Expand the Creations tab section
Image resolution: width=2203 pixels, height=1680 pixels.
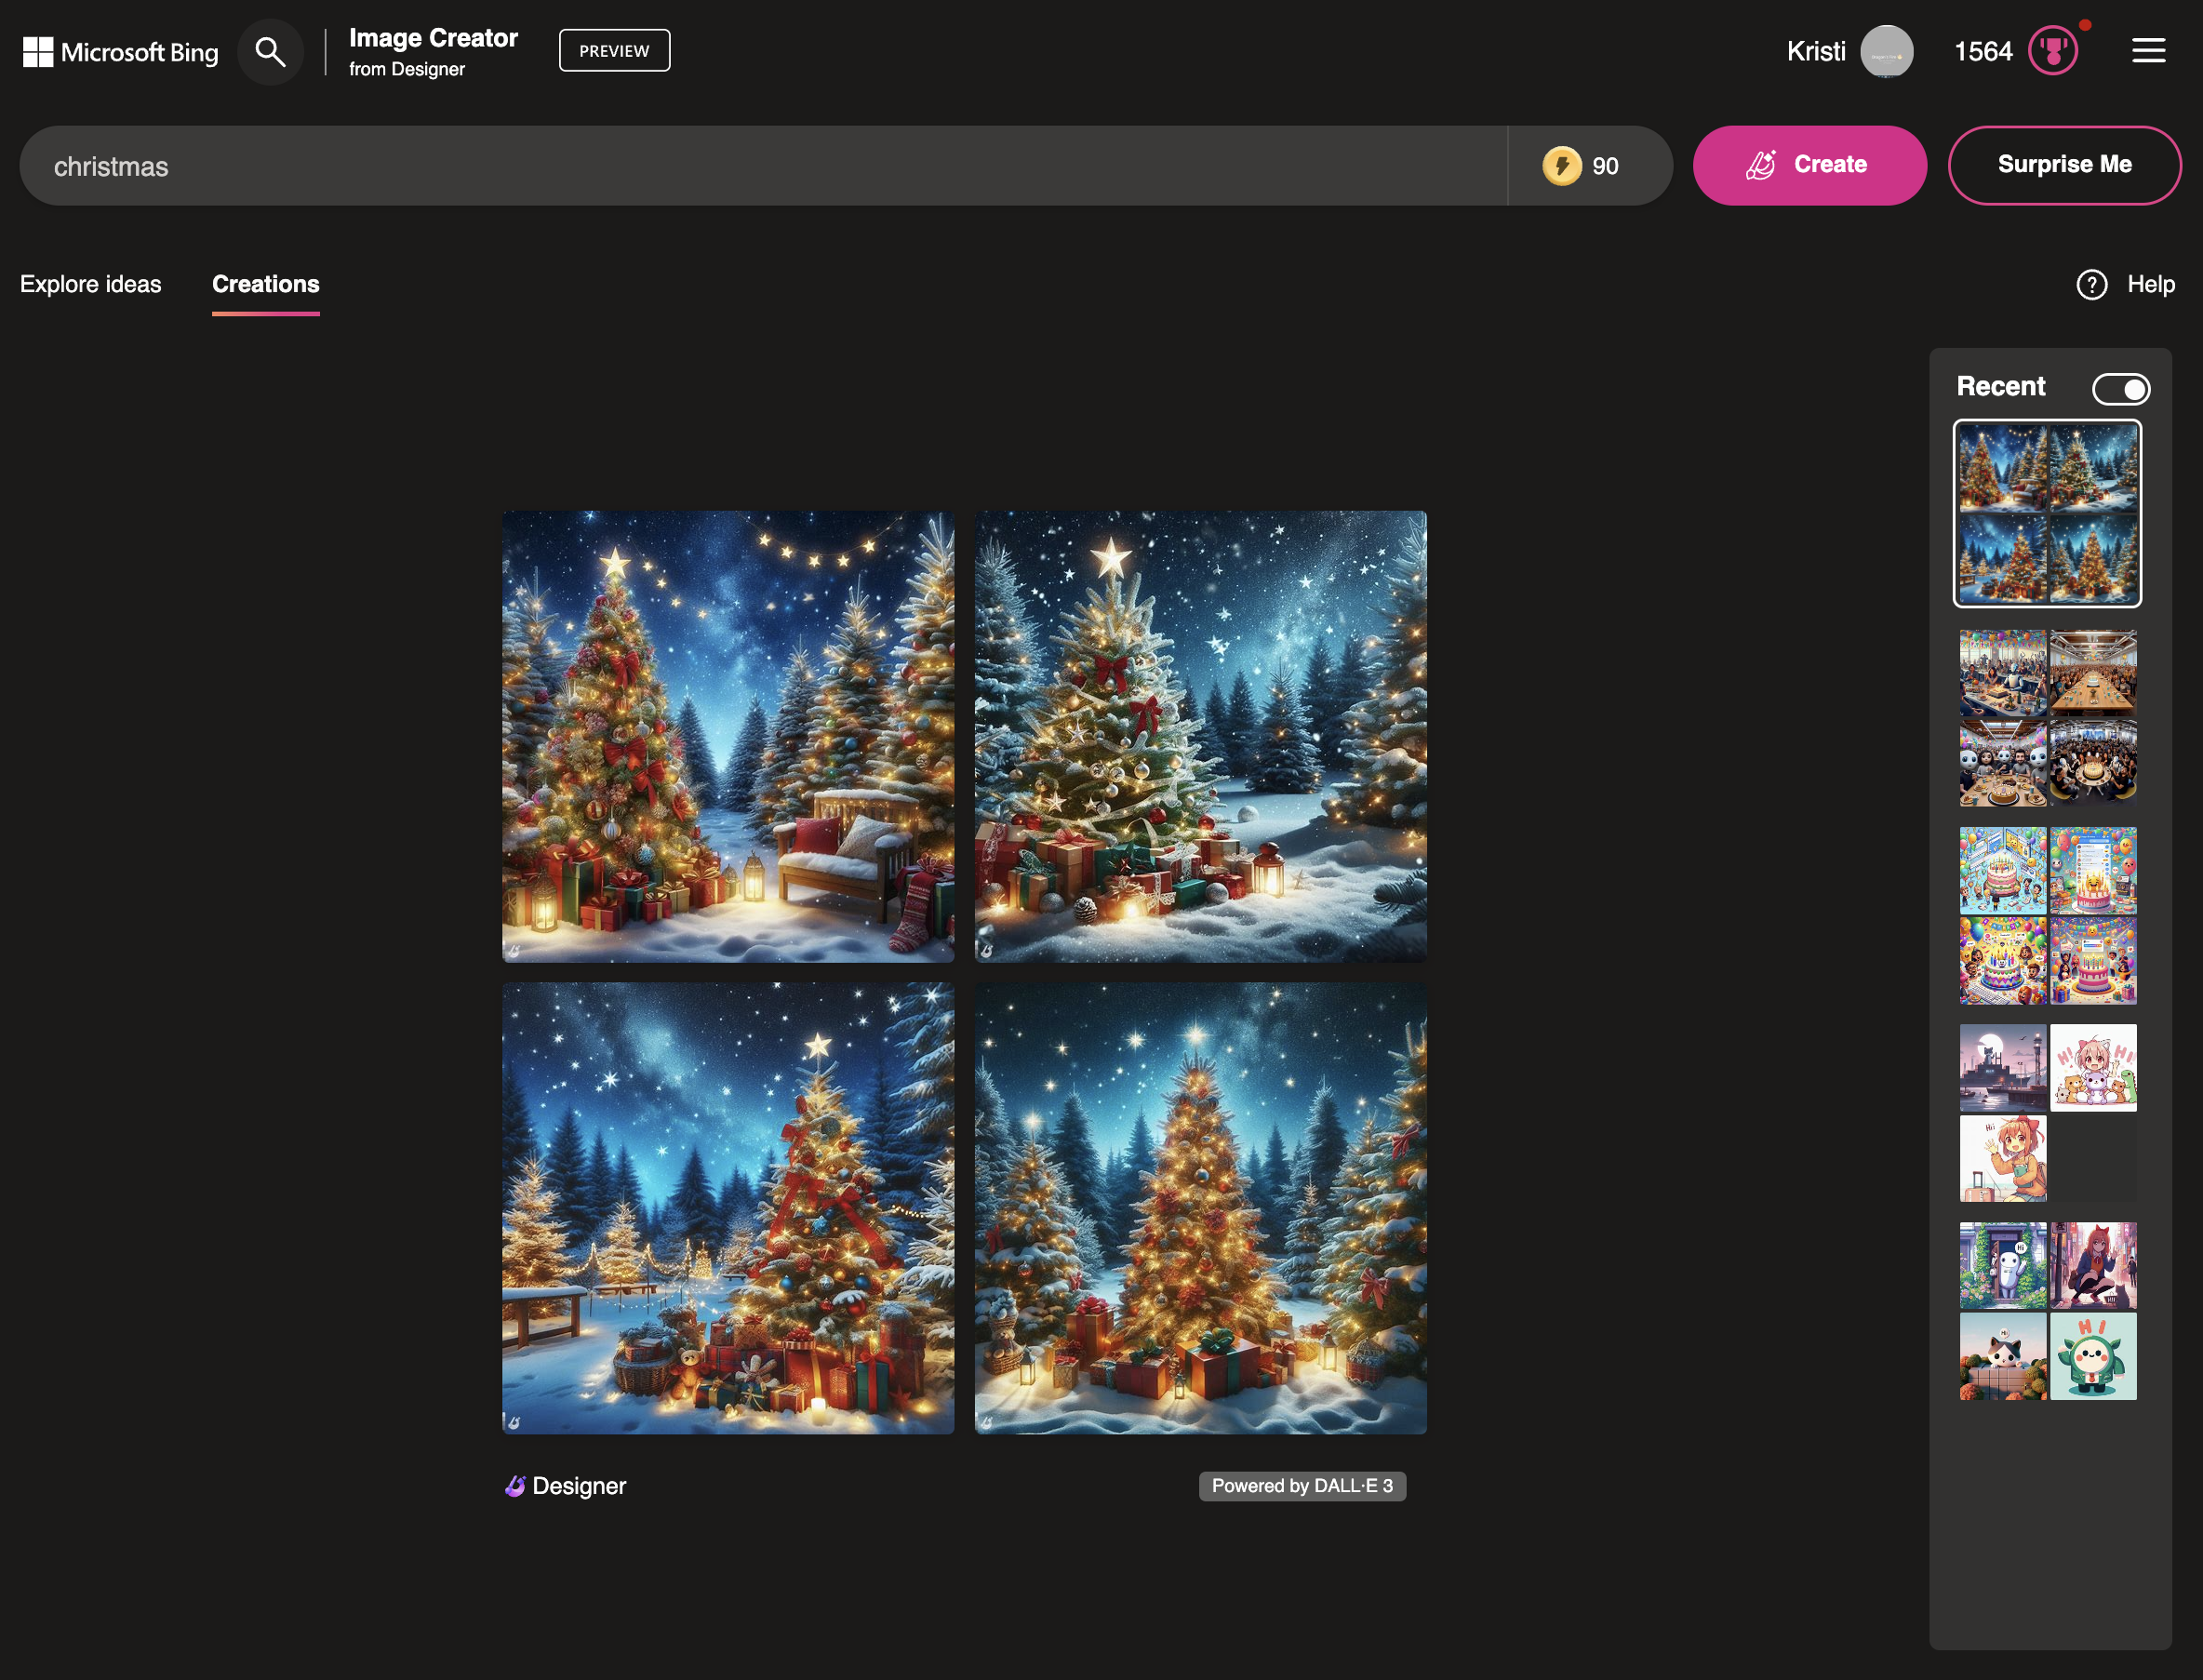265,284
